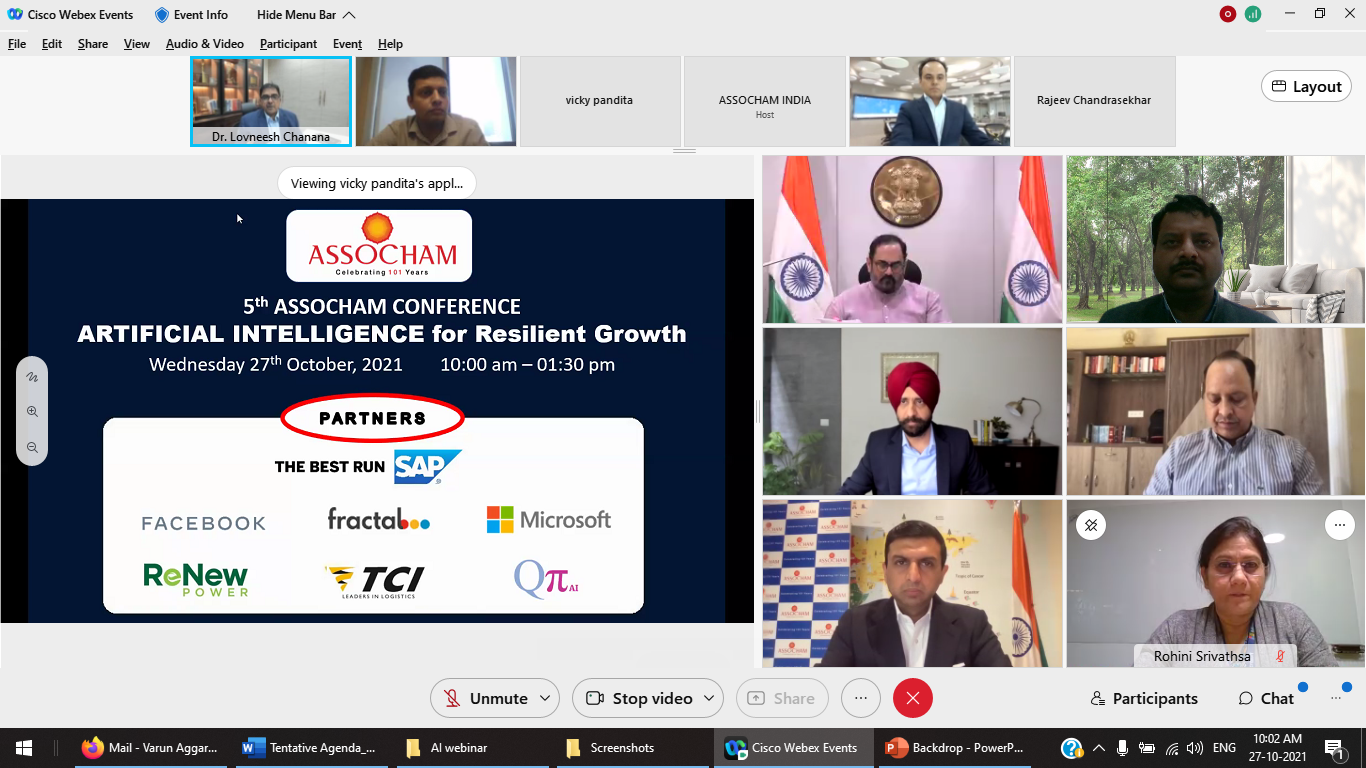Expand the Unmute audio options arrow

pyautogui.click(x=545, y=698)
